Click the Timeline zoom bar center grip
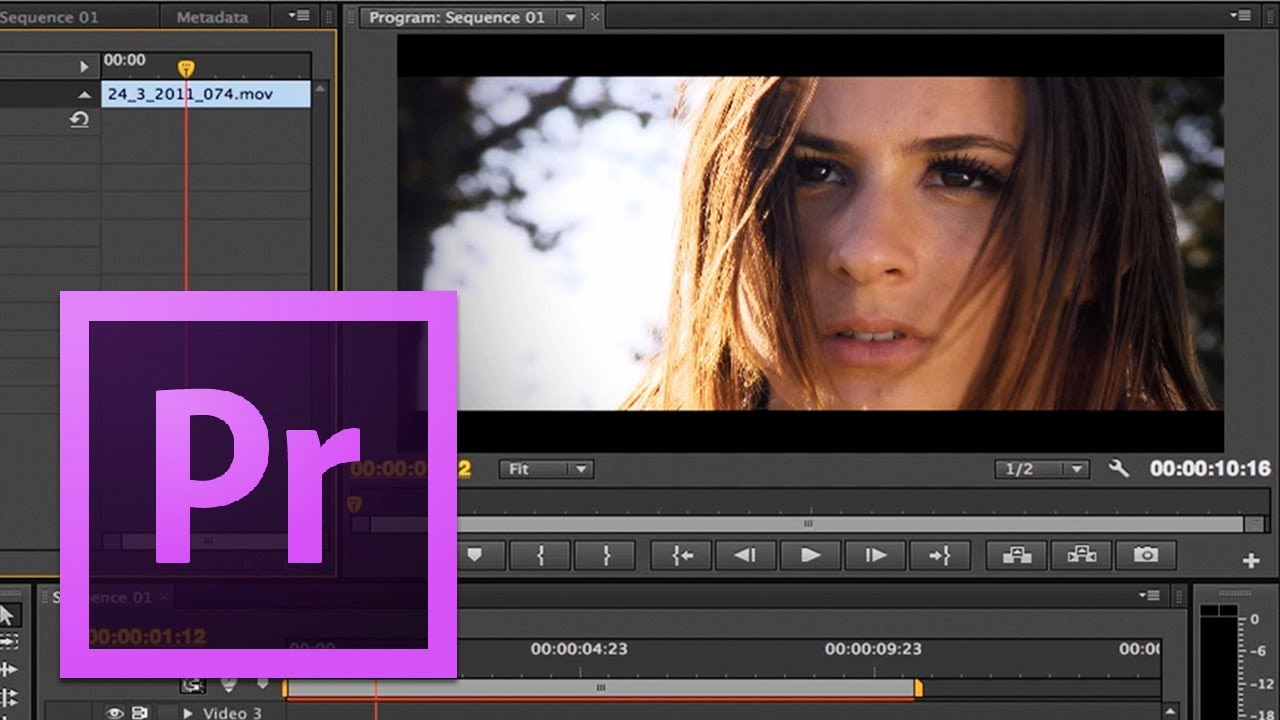The image size is (1280, 720). pyautogui.click(x=601, y=688)
